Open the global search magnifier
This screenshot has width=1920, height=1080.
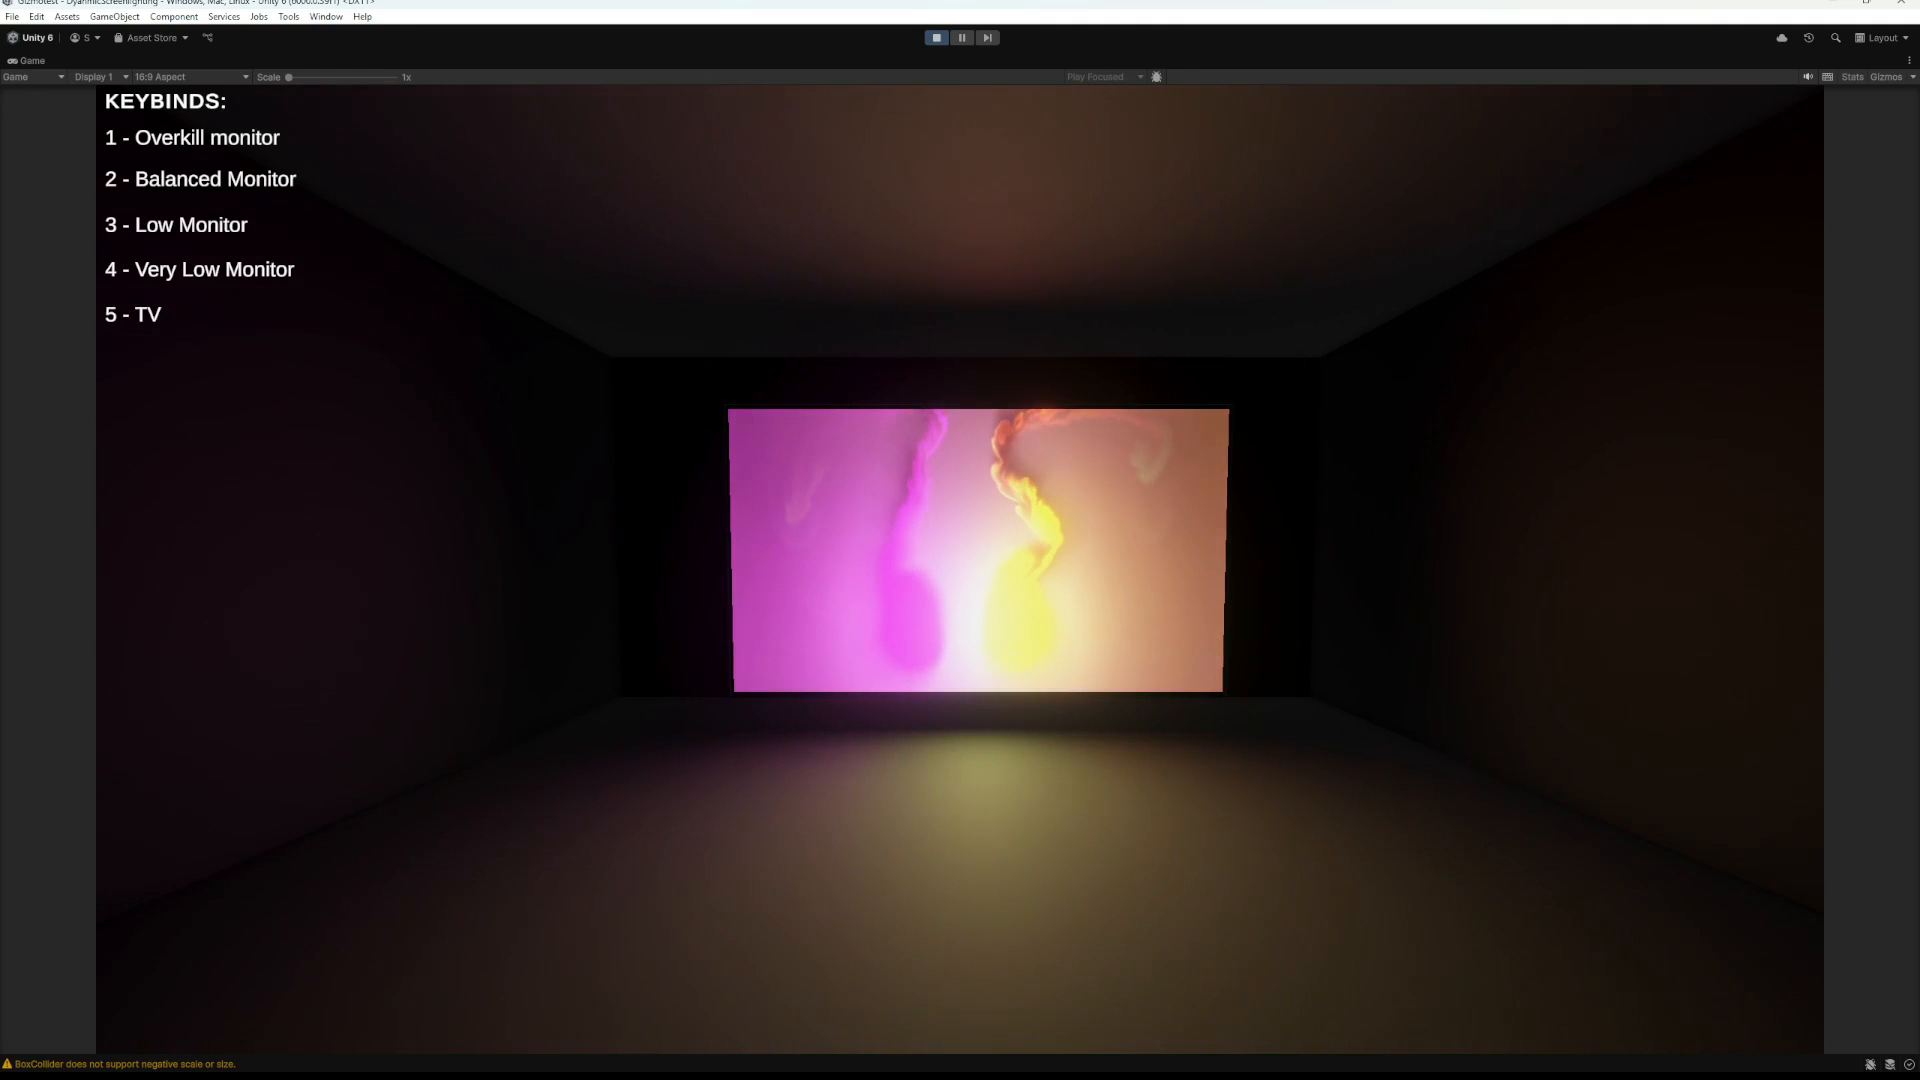click(x=1836, y=38)
